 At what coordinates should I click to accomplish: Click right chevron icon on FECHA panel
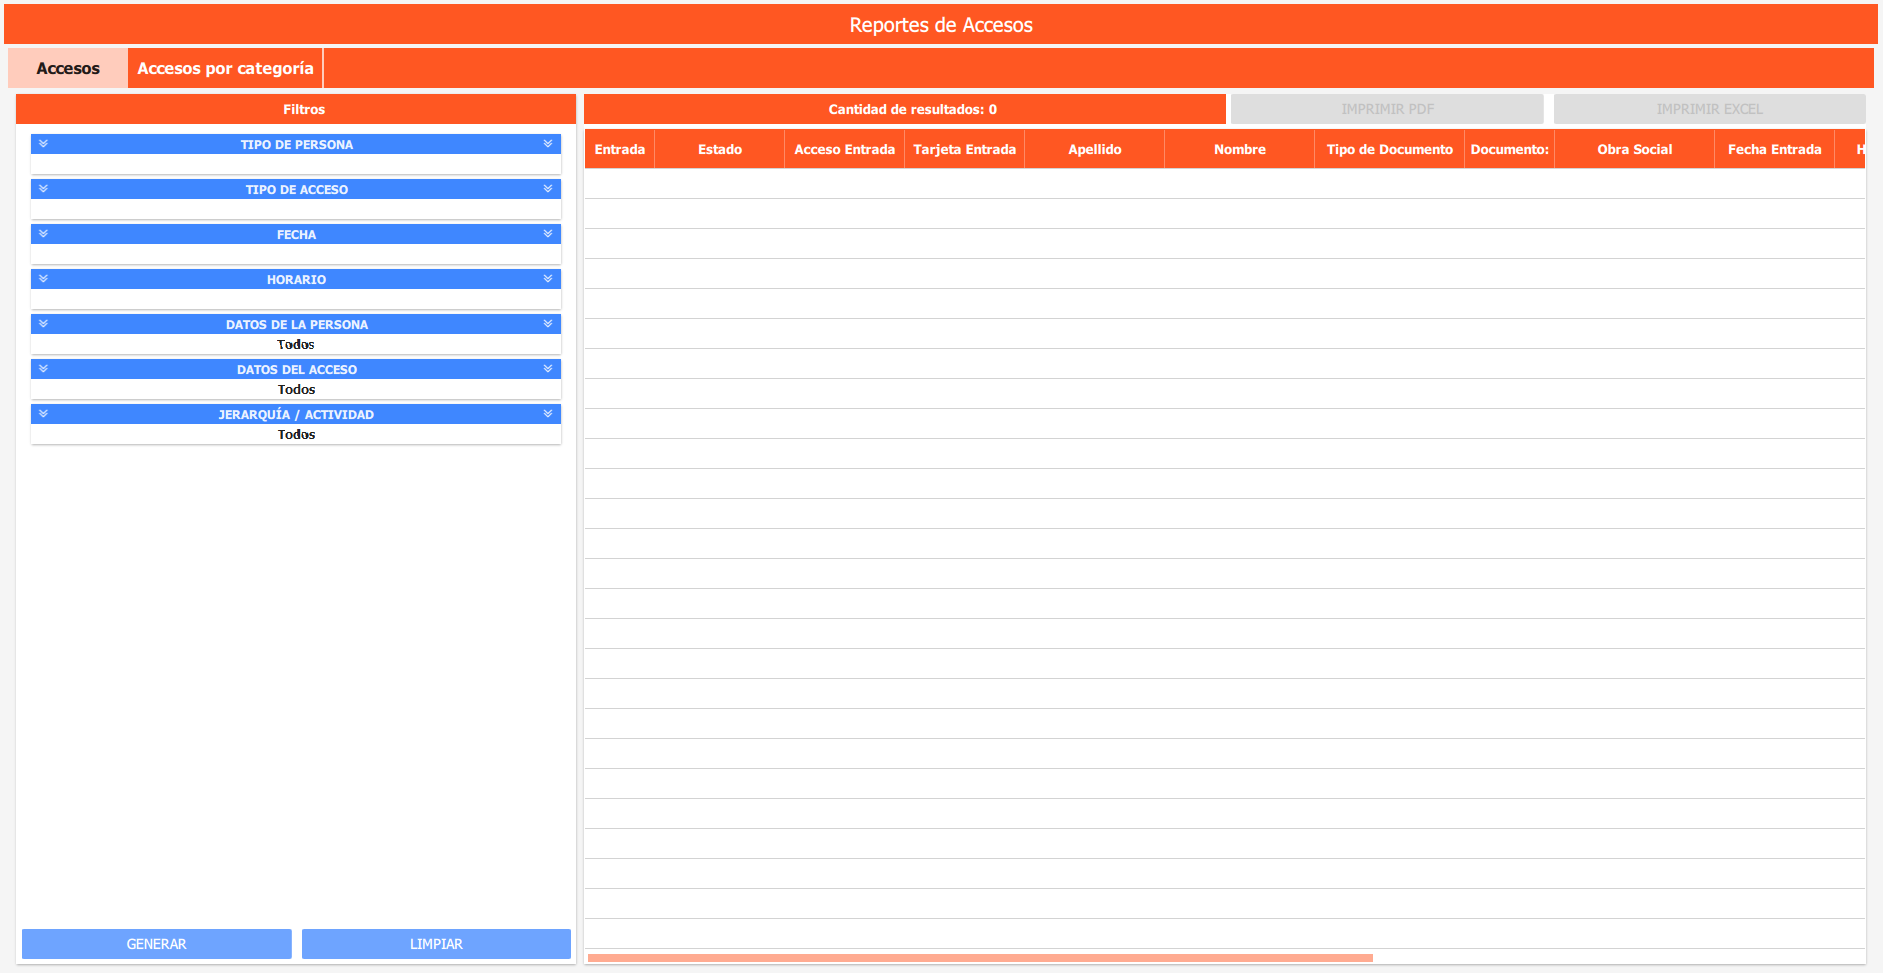[x=548, y=234]
